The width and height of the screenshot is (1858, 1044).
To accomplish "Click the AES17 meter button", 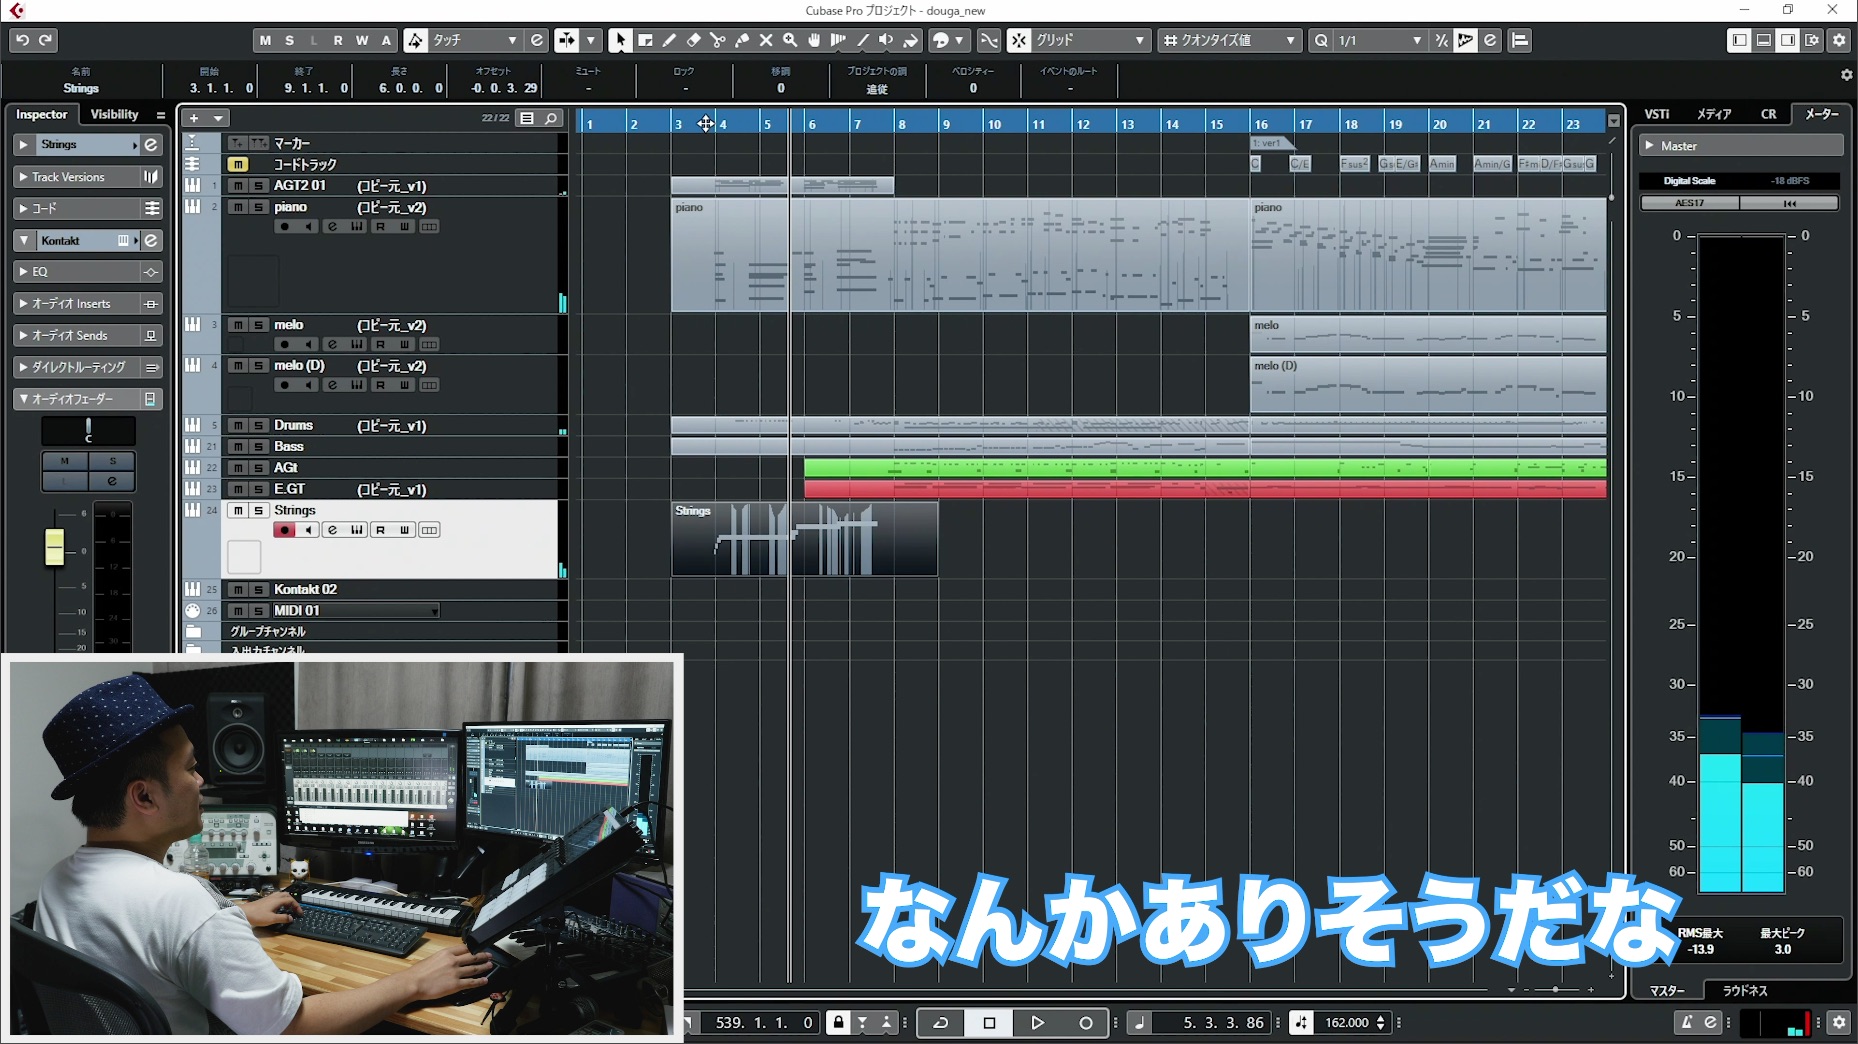I will 1690,203.
